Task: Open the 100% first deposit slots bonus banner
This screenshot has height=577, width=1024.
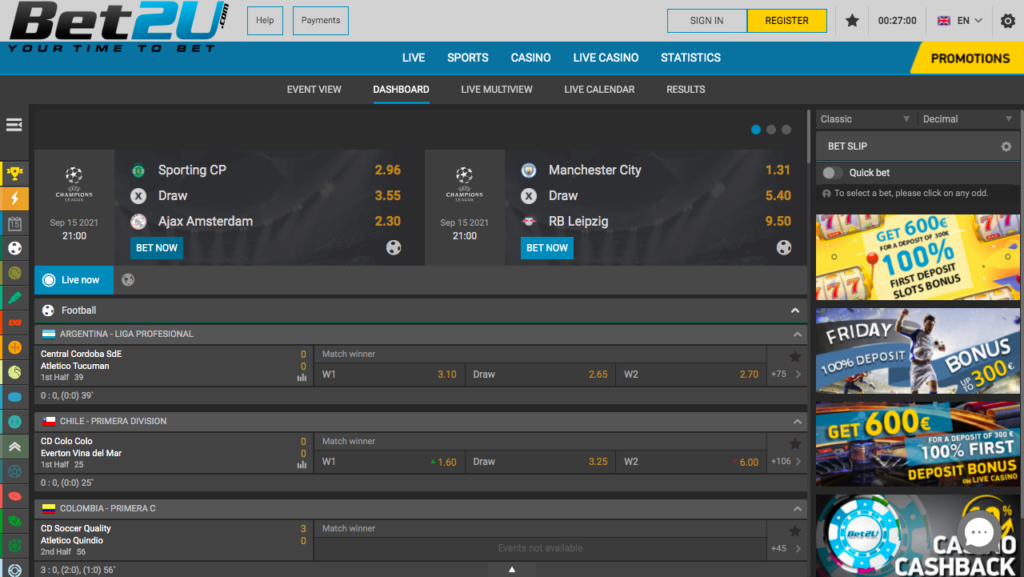Action: (x=918, y=257)
